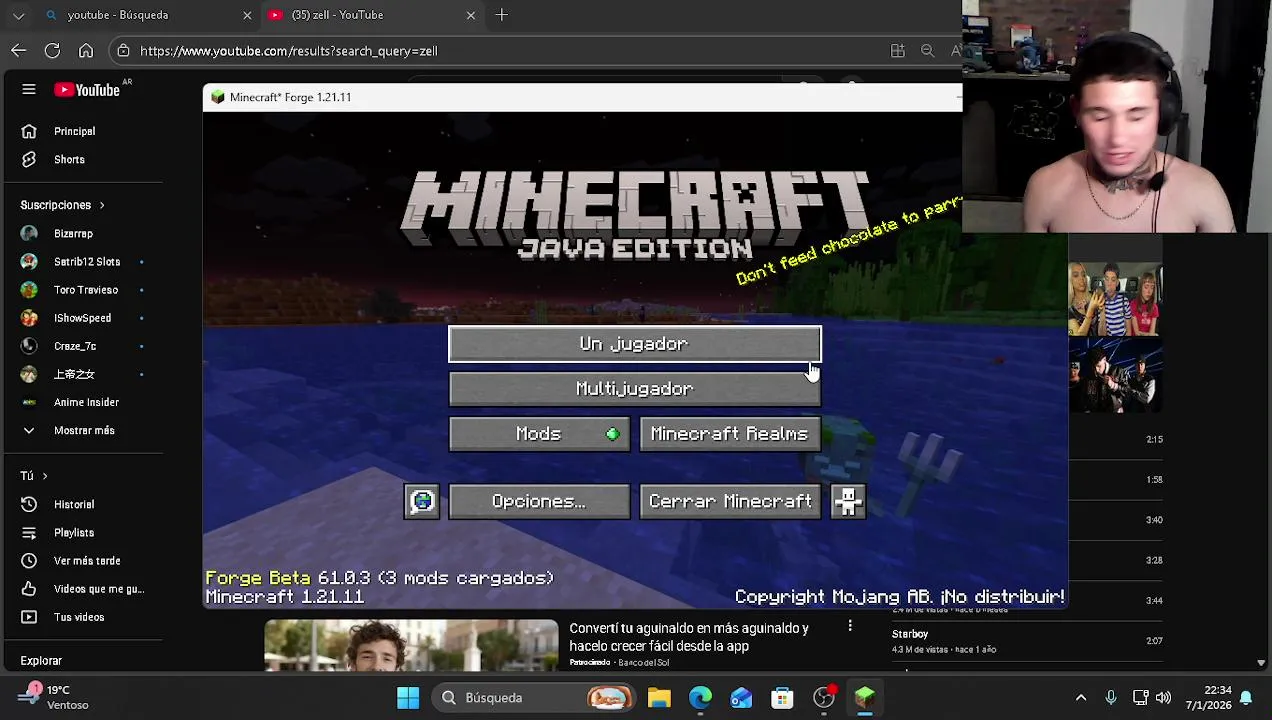
Task: Click the zoom magnifier icon in address bar
Action: (x=928, y=50)
